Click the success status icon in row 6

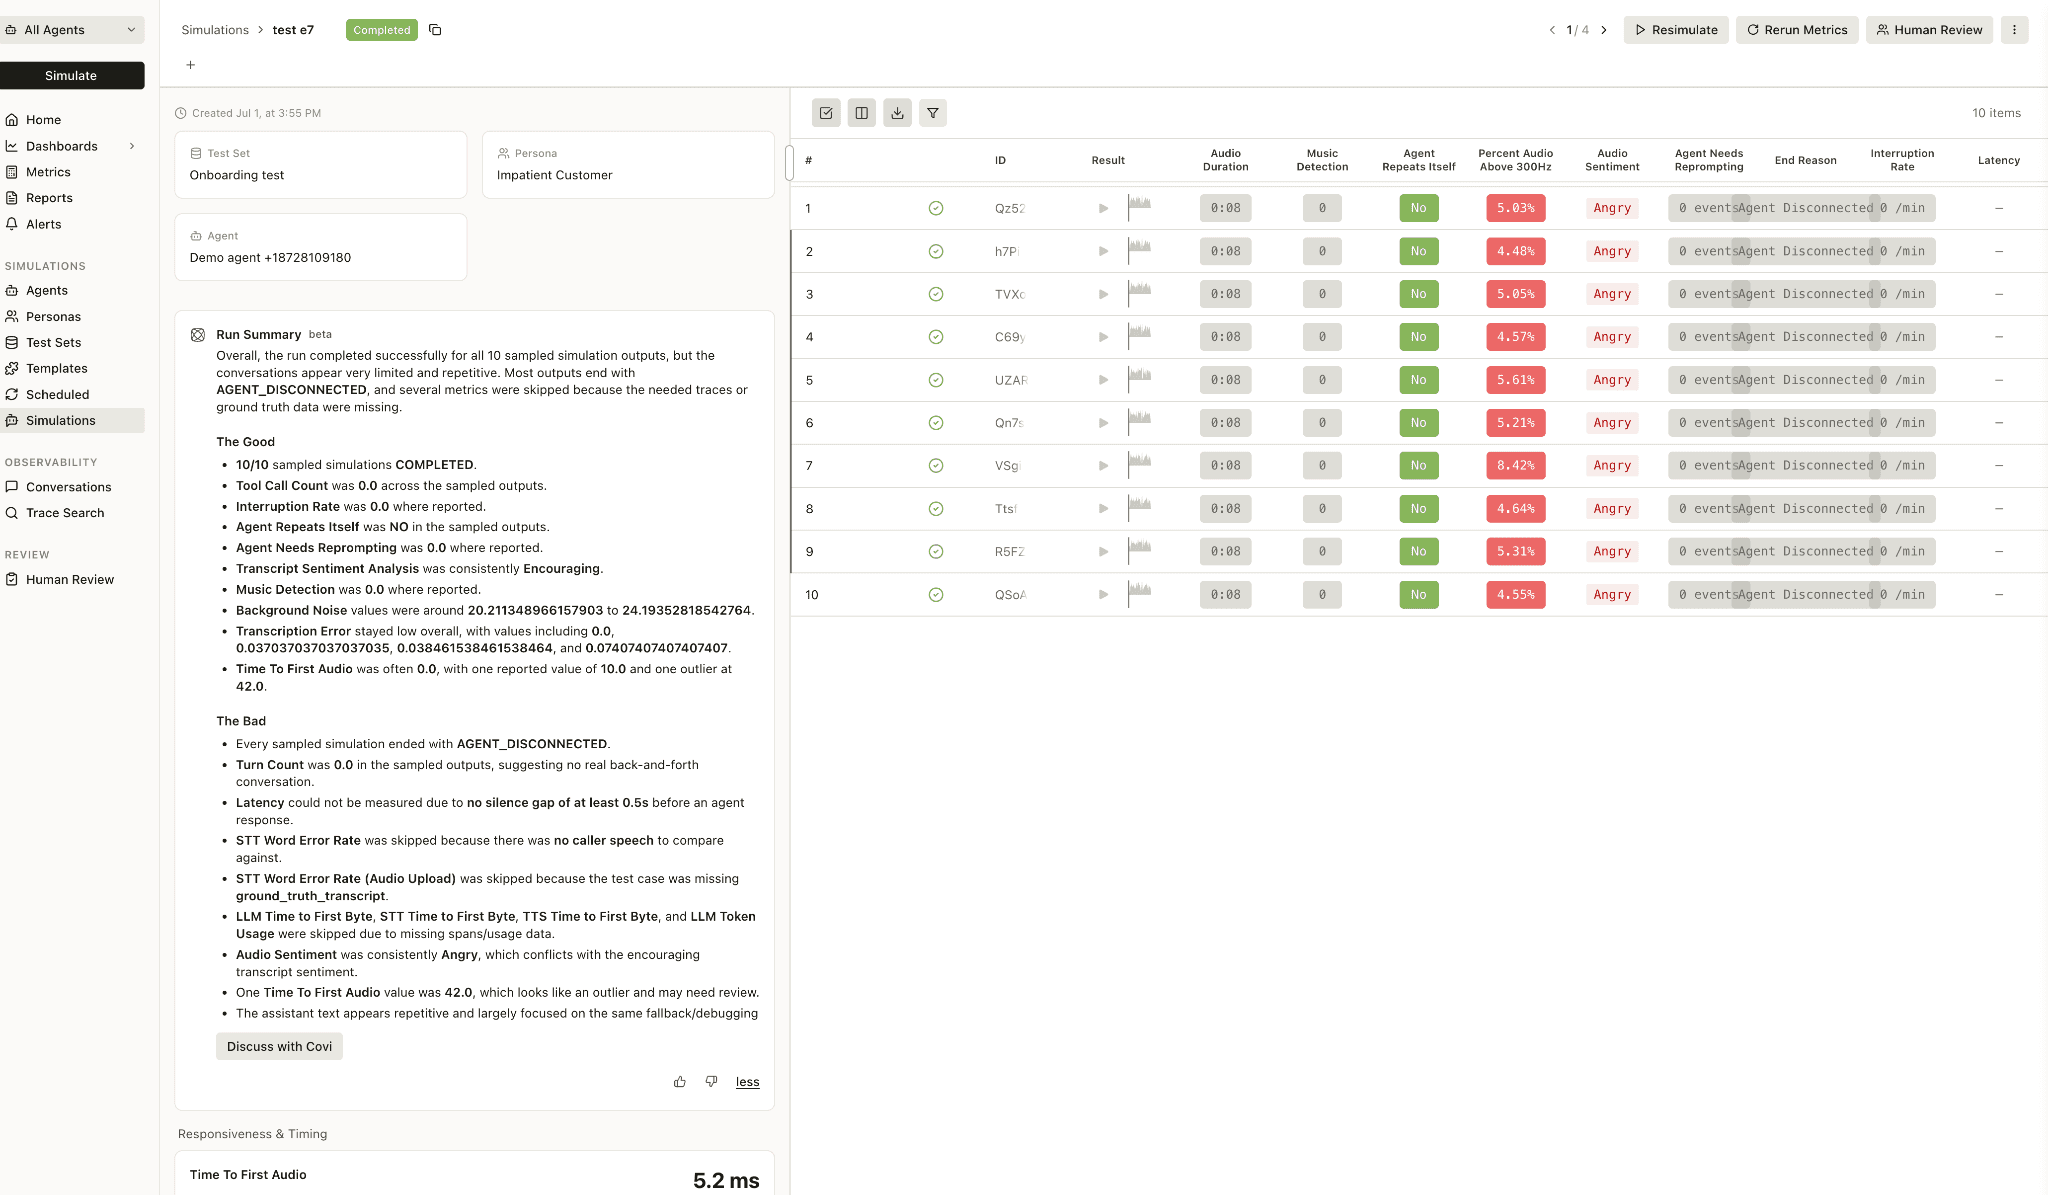[x=936, y=423]
